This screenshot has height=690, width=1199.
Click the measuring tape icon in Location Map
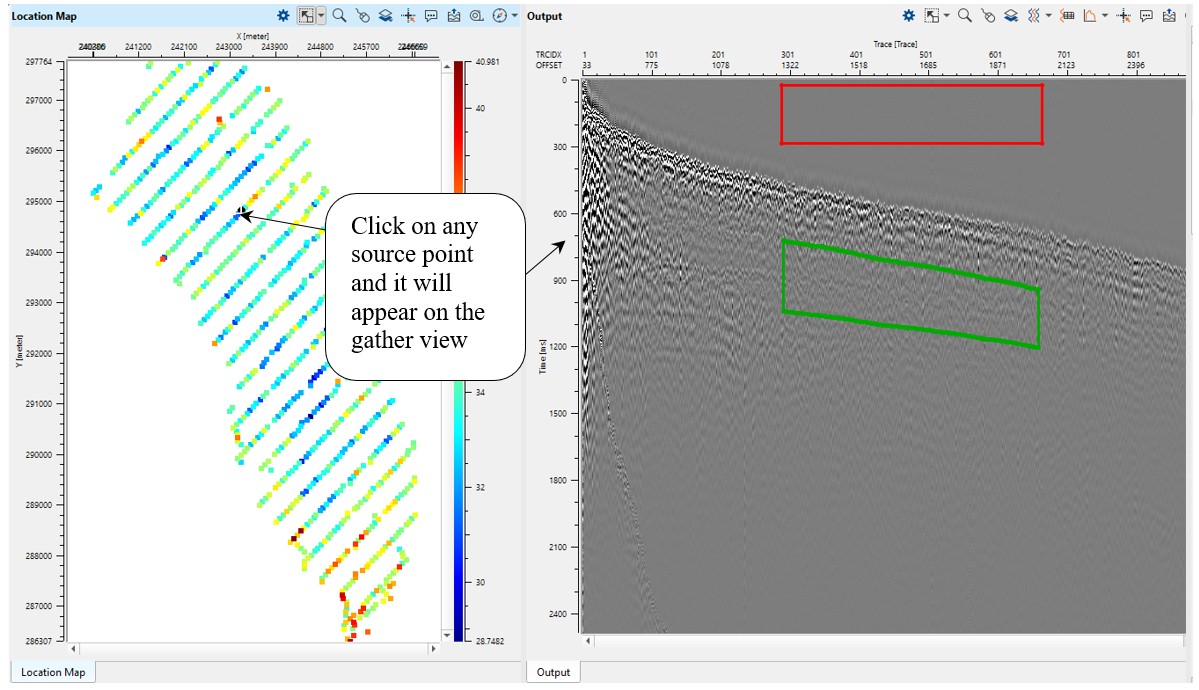[x=477, y=16]
